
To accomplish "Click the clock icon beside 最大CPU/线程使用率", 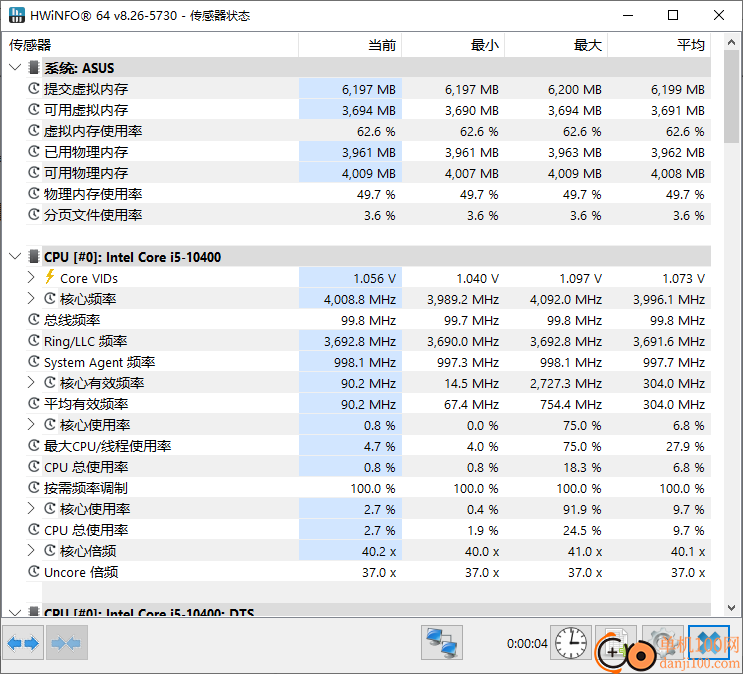I will [x=34, y=446].
